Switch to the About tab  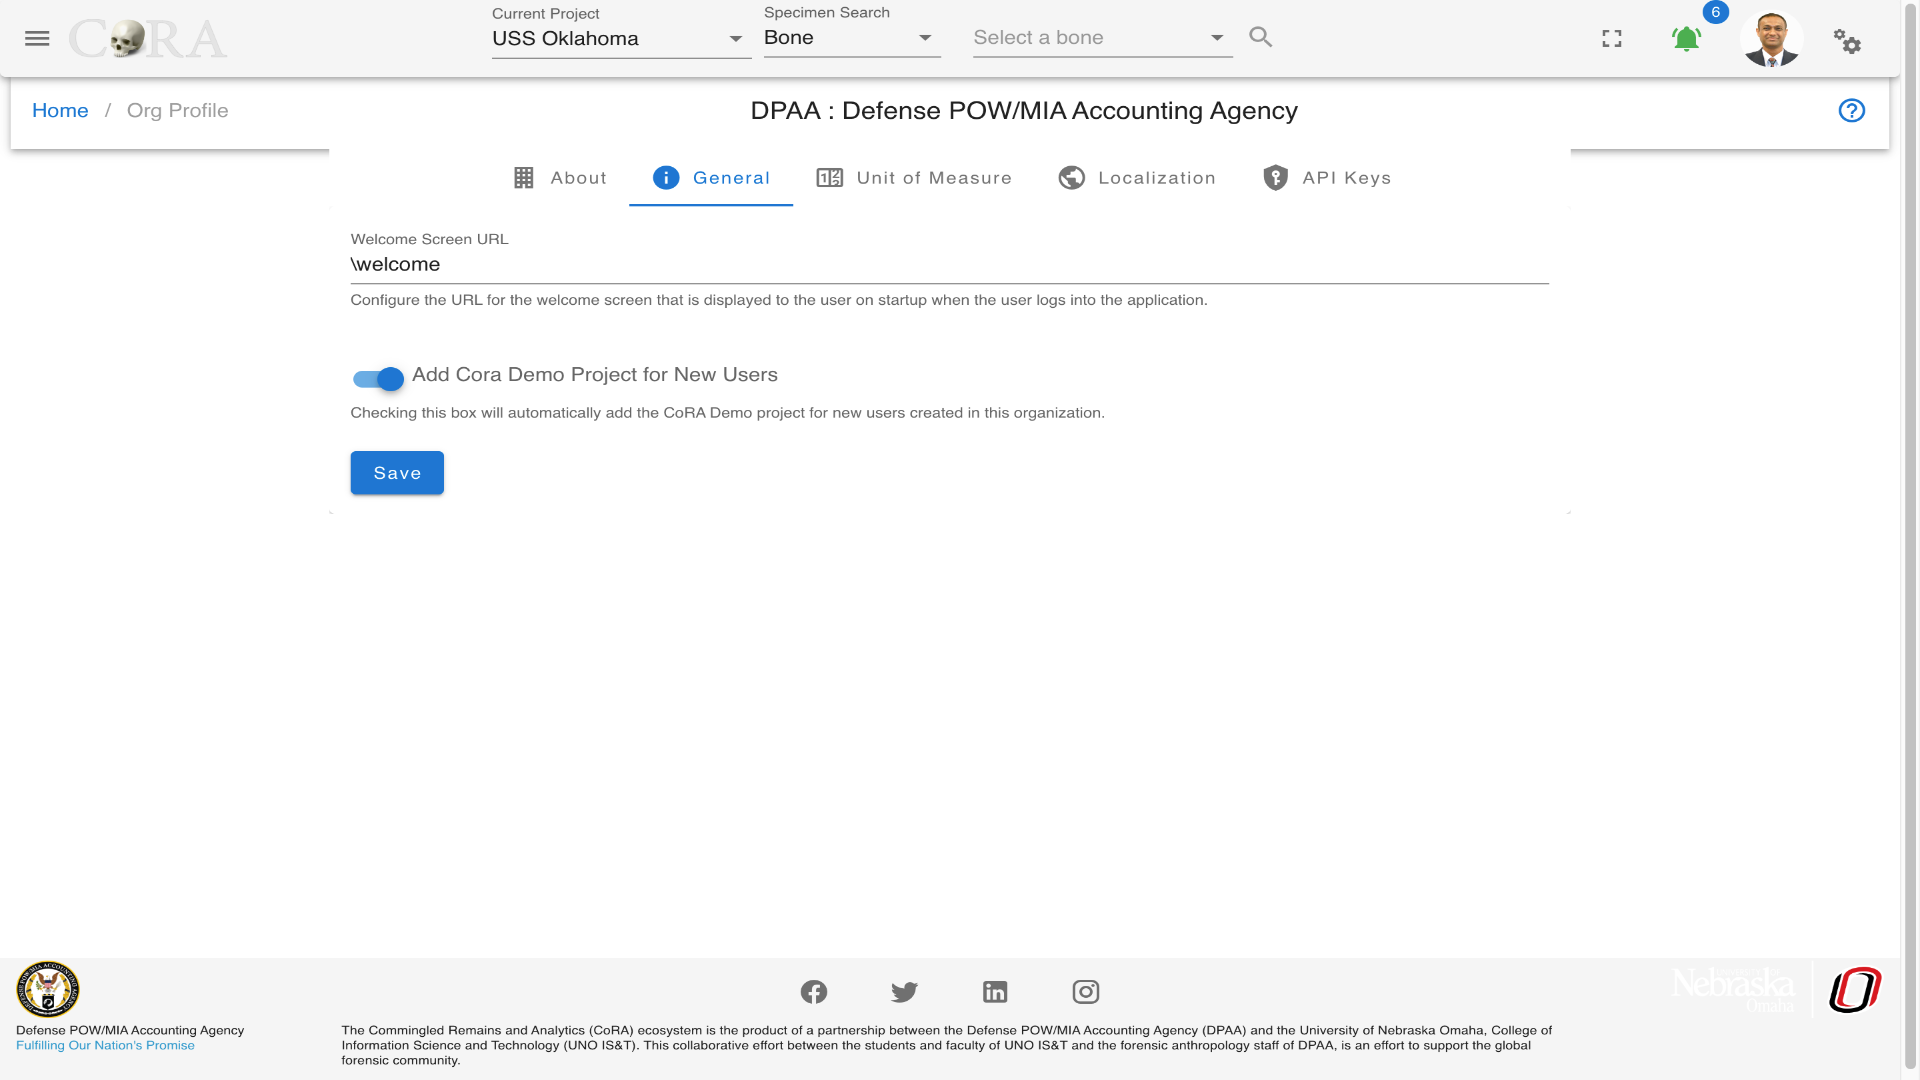coord(560,178)
